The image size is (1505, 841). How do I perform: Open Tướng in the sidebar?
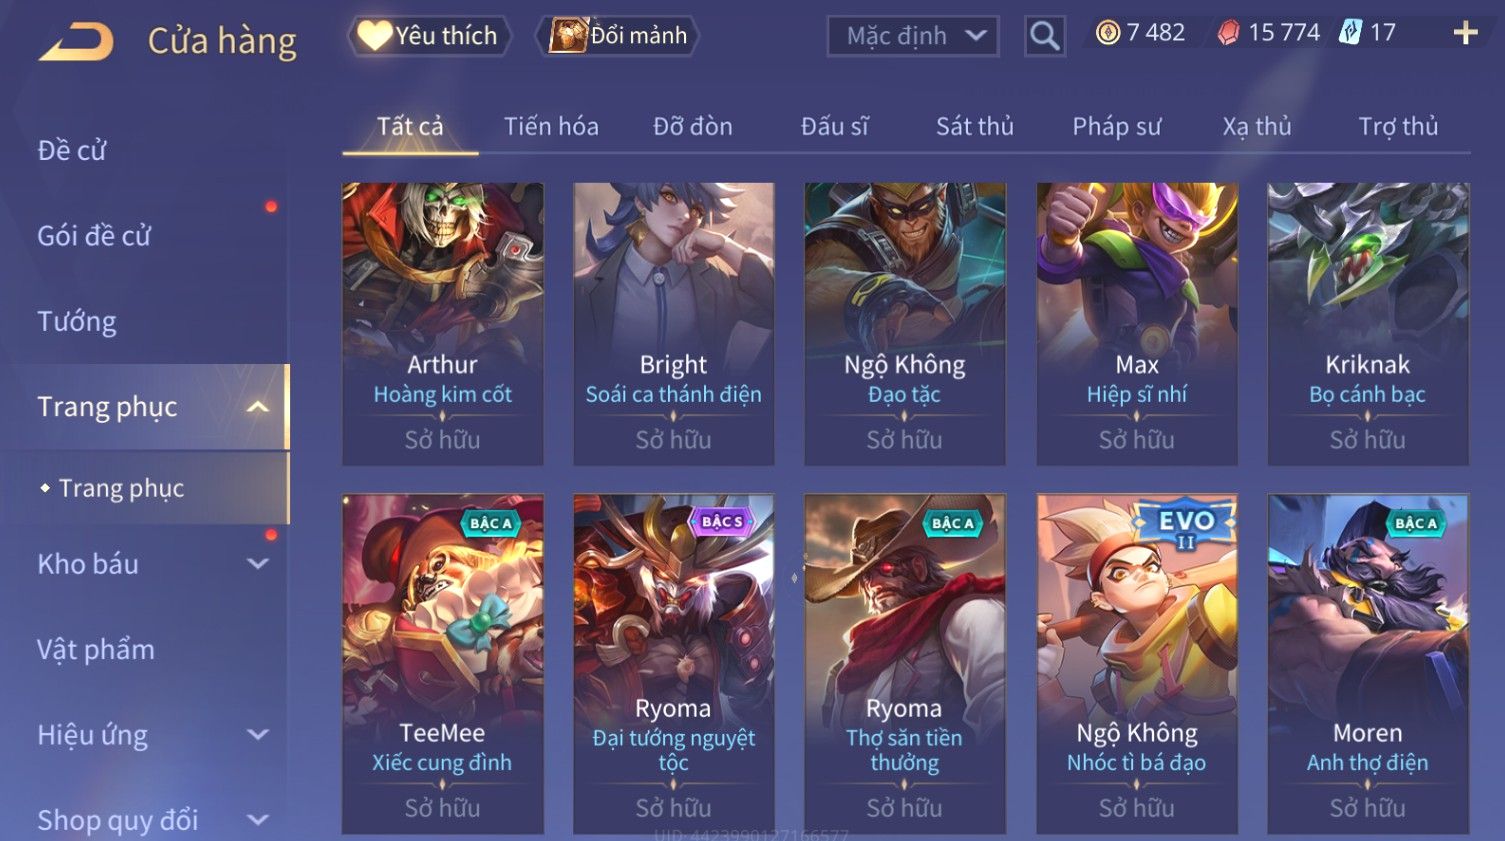point(77,322)
